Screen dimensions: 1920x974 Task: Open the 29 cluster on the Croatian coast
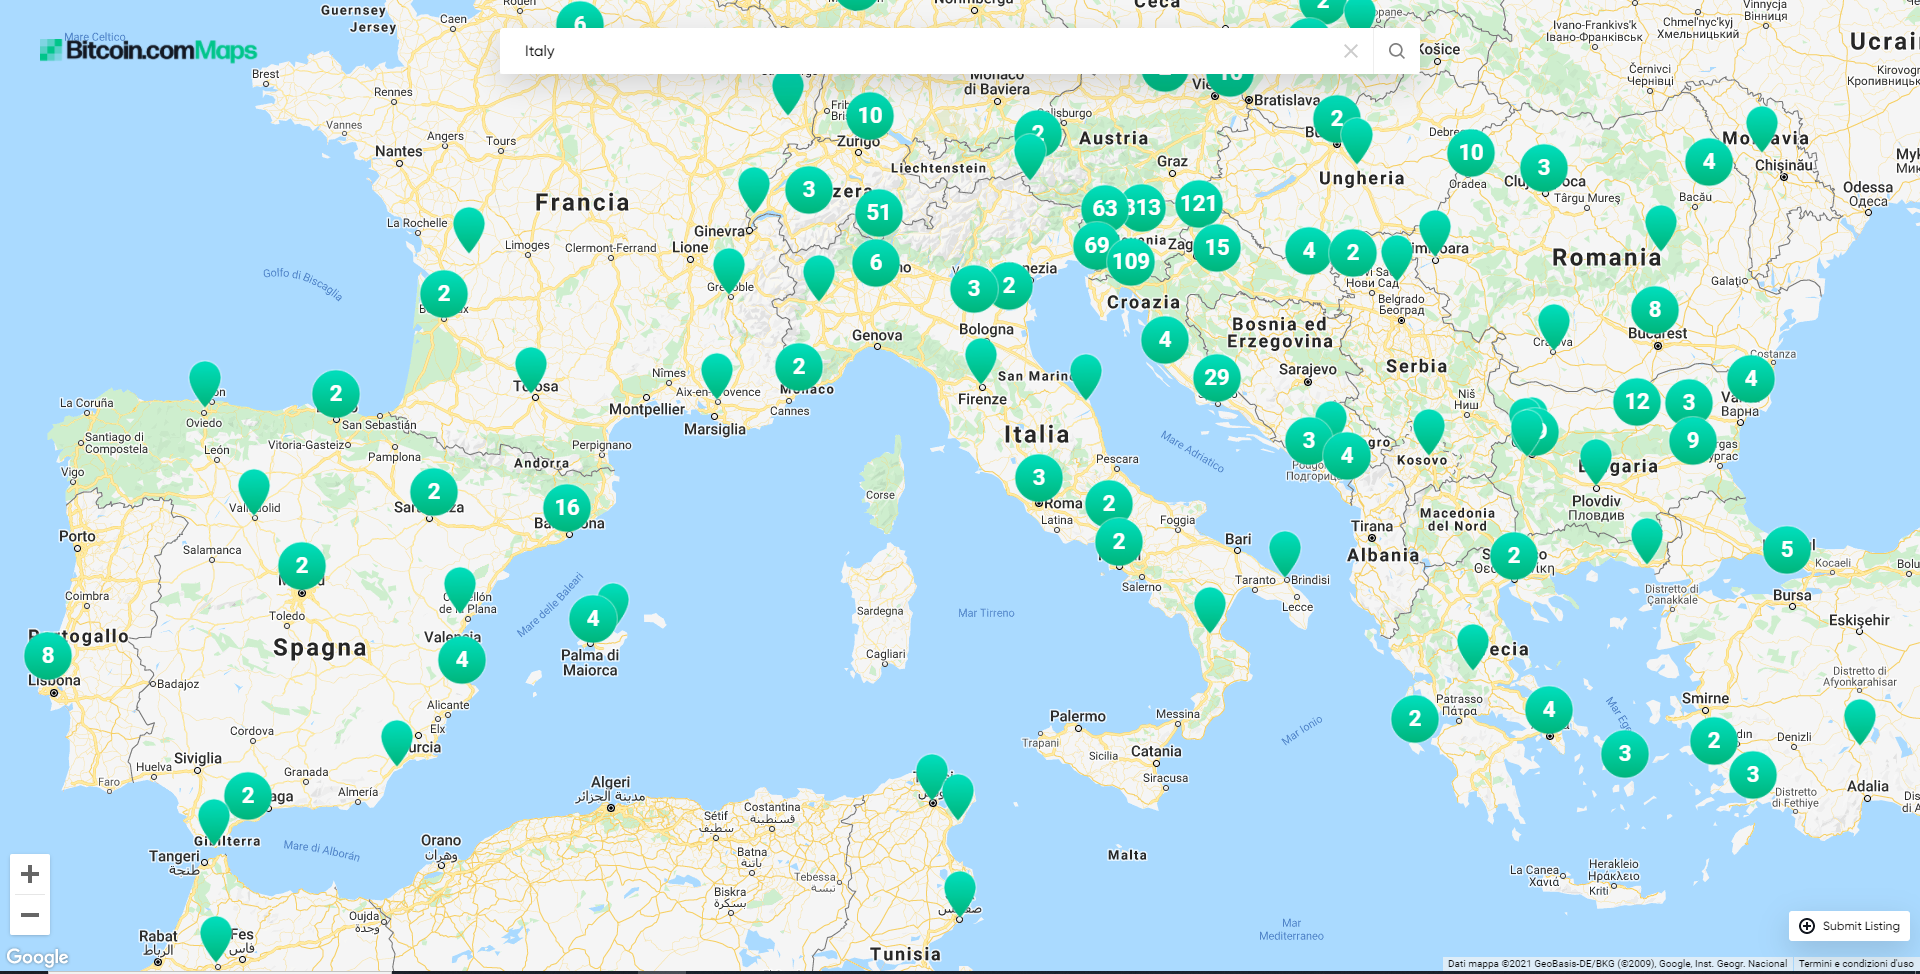pyautogui.click(x=1216, y=377)
